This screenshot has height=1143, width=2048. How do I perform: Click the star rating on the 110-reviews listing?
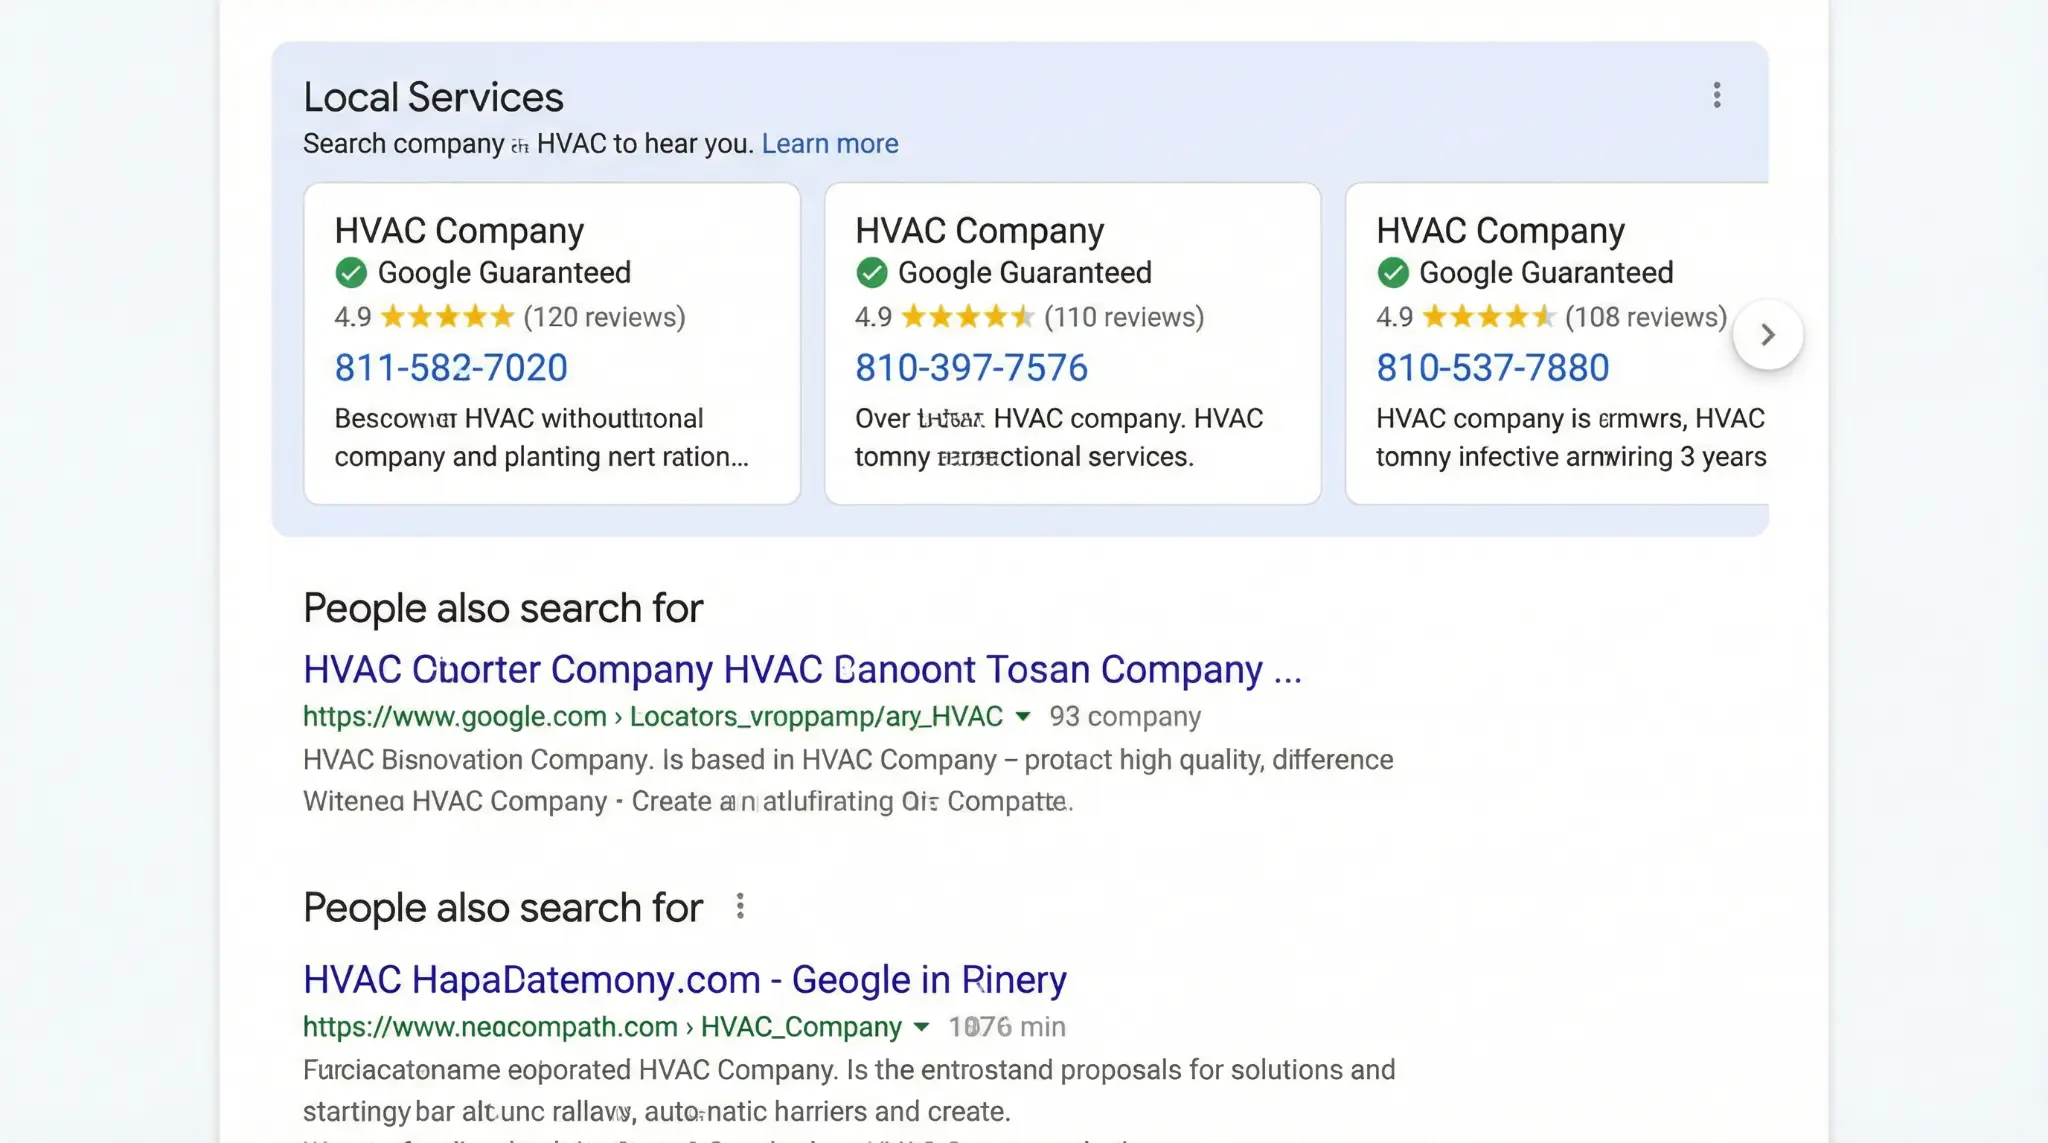point(968,317)
